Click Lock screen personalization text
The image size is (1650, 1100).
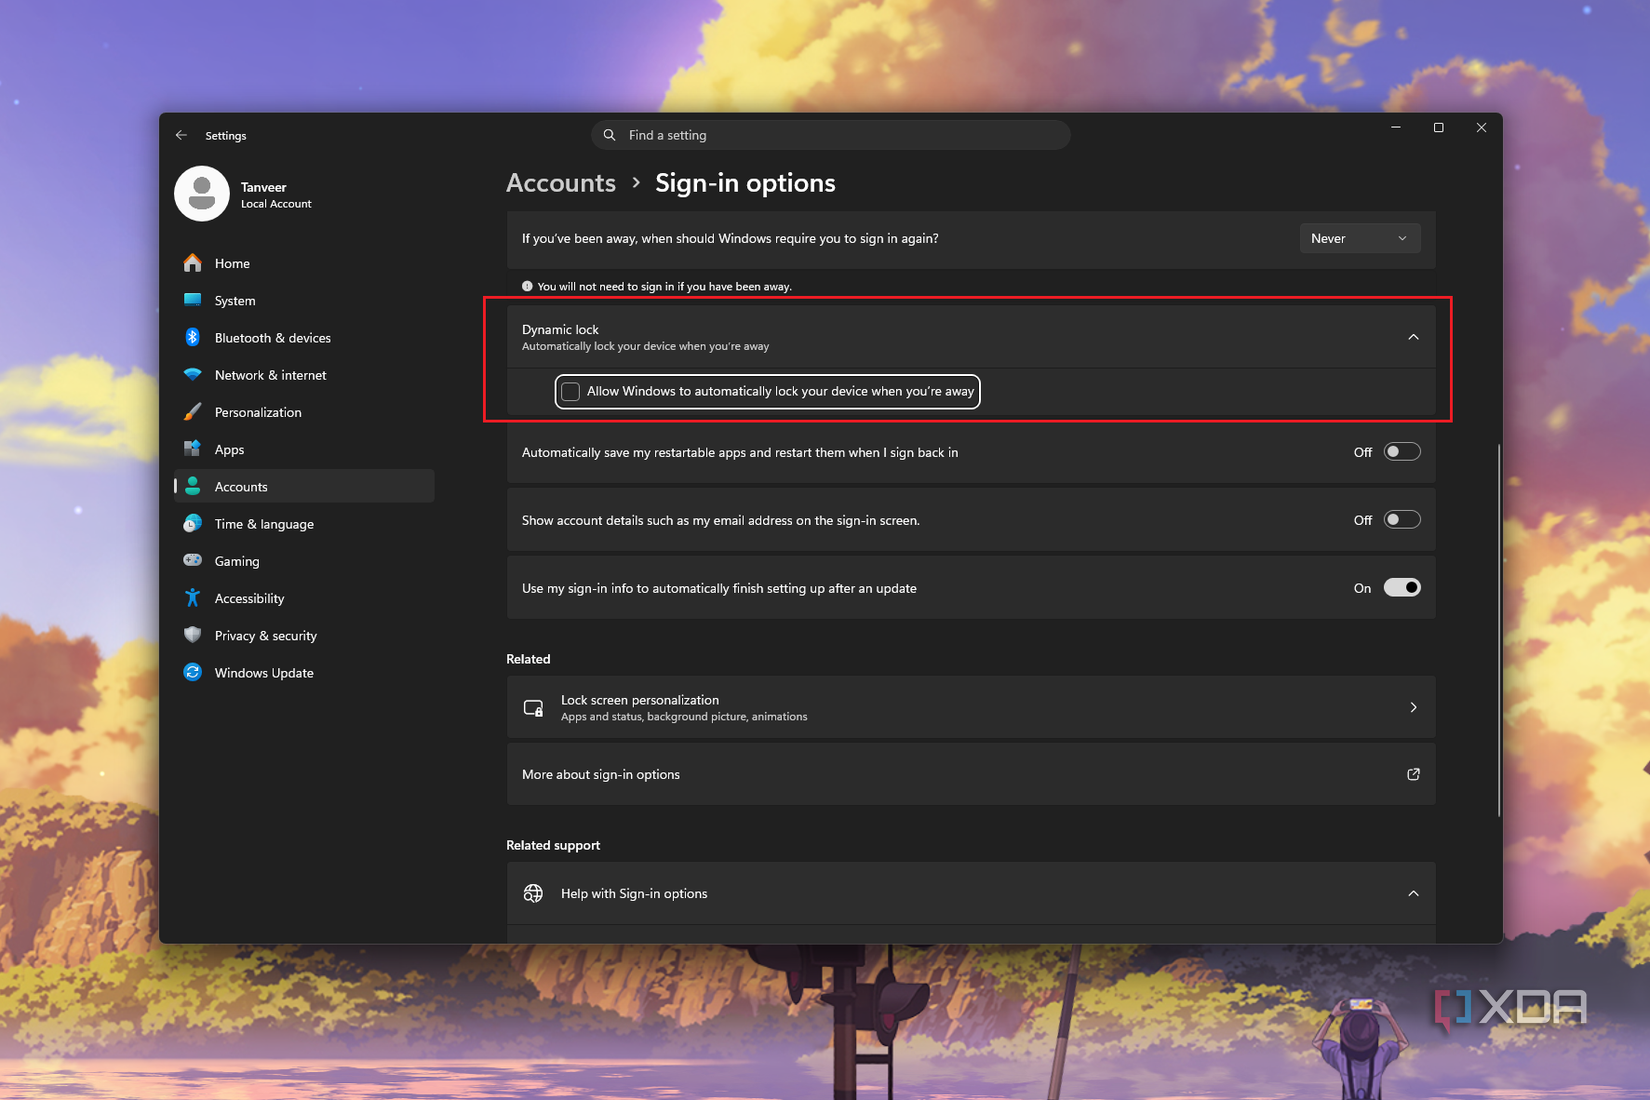coord(640,700)
